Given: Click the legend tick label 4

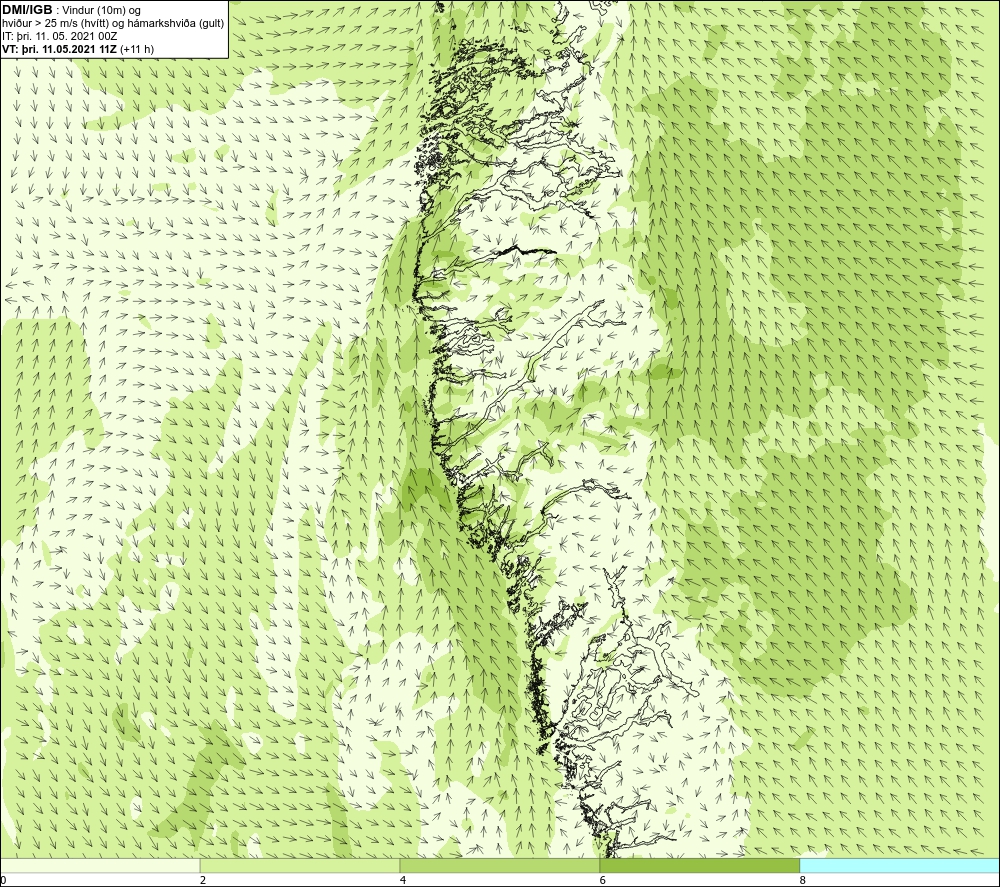Looking at the screenshot, I should click(x=402, y=880).
